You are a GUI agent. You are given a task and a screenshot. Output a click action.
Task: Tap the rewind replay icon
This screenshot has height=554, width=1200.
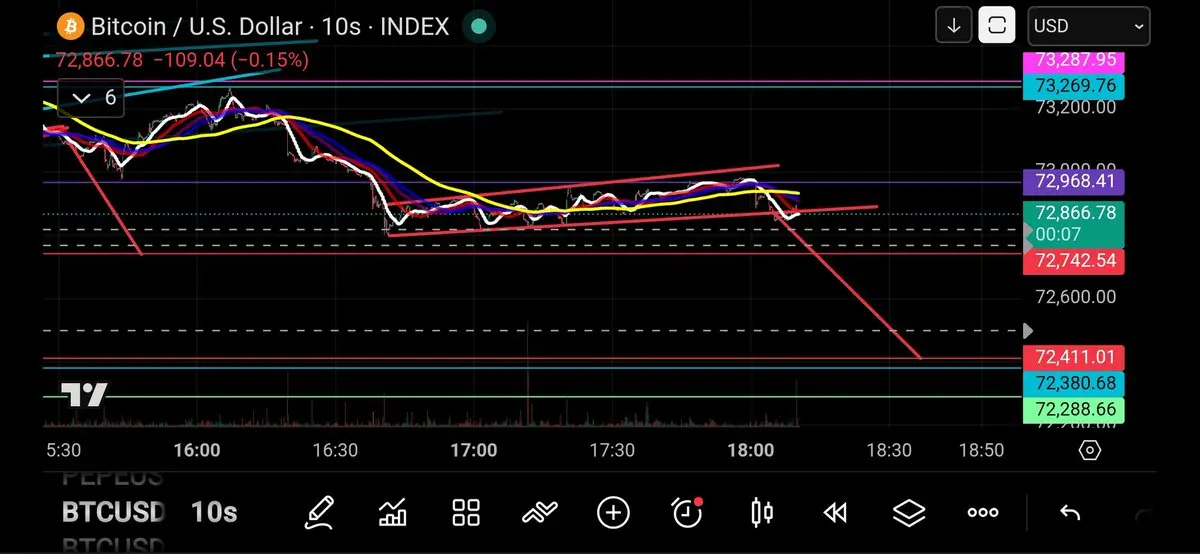pos(835,513)
